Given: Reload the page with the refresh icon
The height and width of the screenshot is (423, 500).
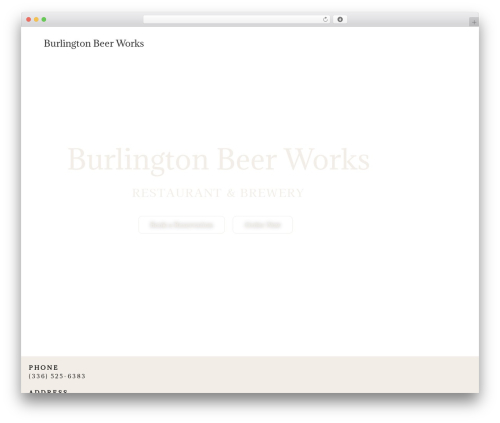Looking at the screenshot, I should [x=325, y=20].
